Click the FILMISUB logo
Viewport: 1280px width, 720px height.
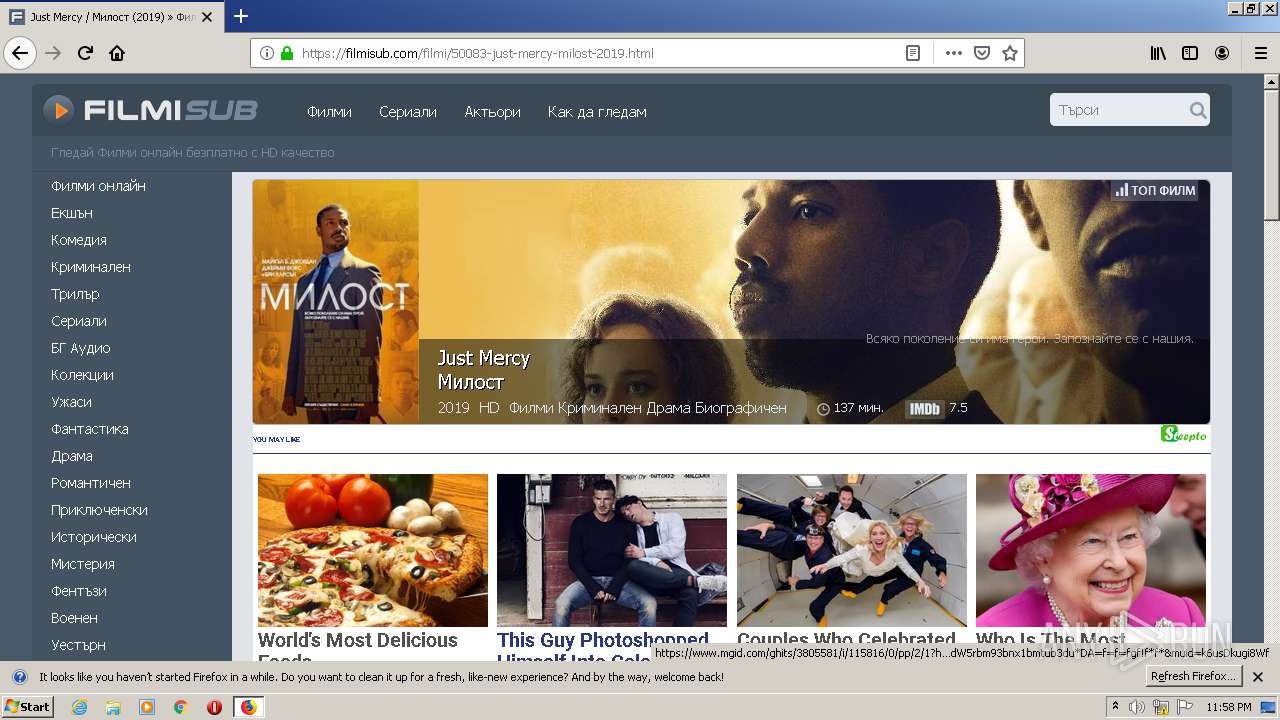(150, 110)
